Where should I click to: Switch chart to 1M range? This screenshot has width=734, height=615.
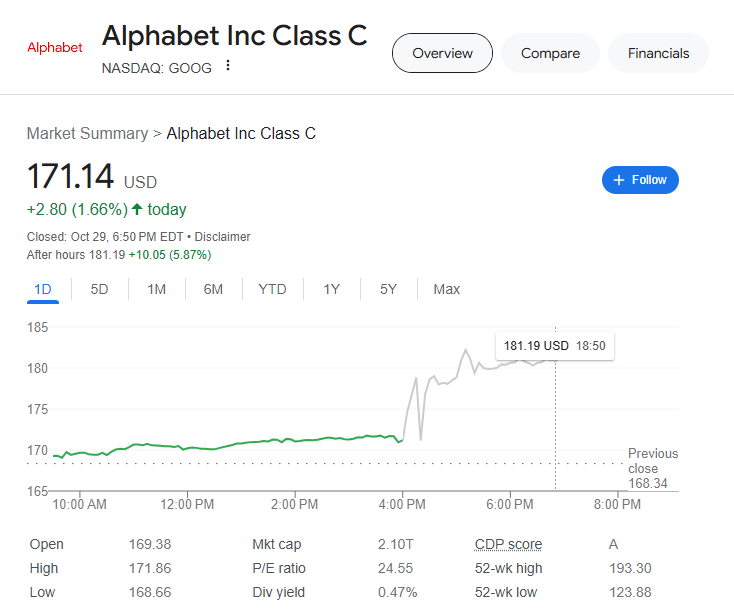pos(156,289)
